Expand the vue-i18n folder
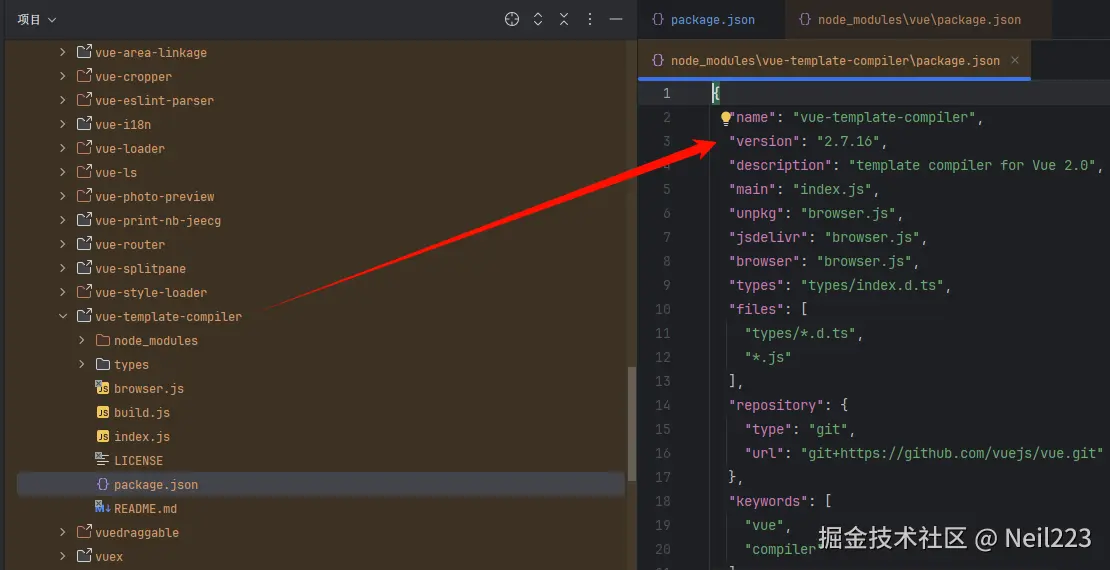 [62, 125]
